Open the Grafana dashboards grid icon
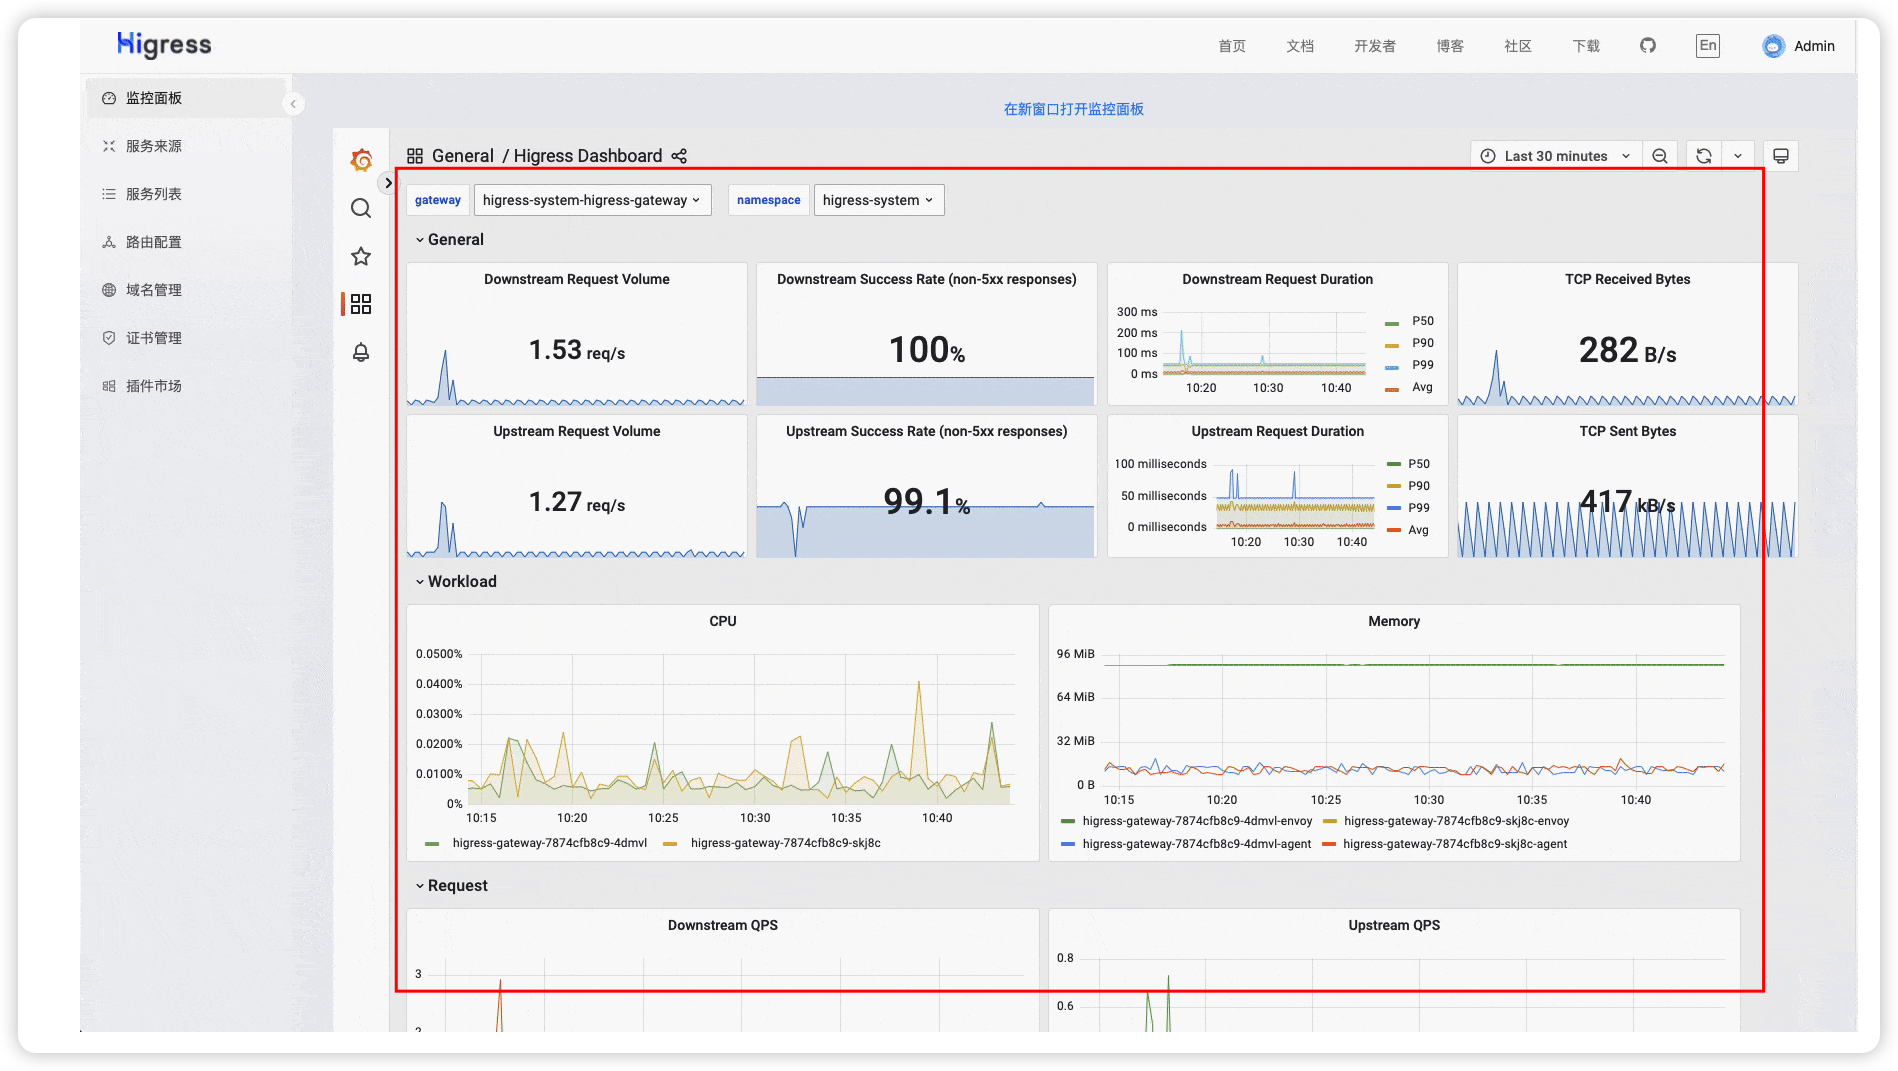The width and height of the screenshot is (1898, 1071). [x=361, y=304]
